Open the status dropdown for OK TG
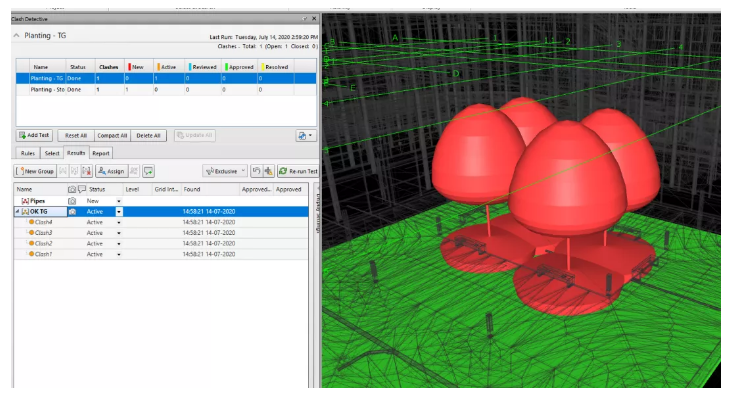This screenshot has height=395, width=729. [x=119, y=212]
